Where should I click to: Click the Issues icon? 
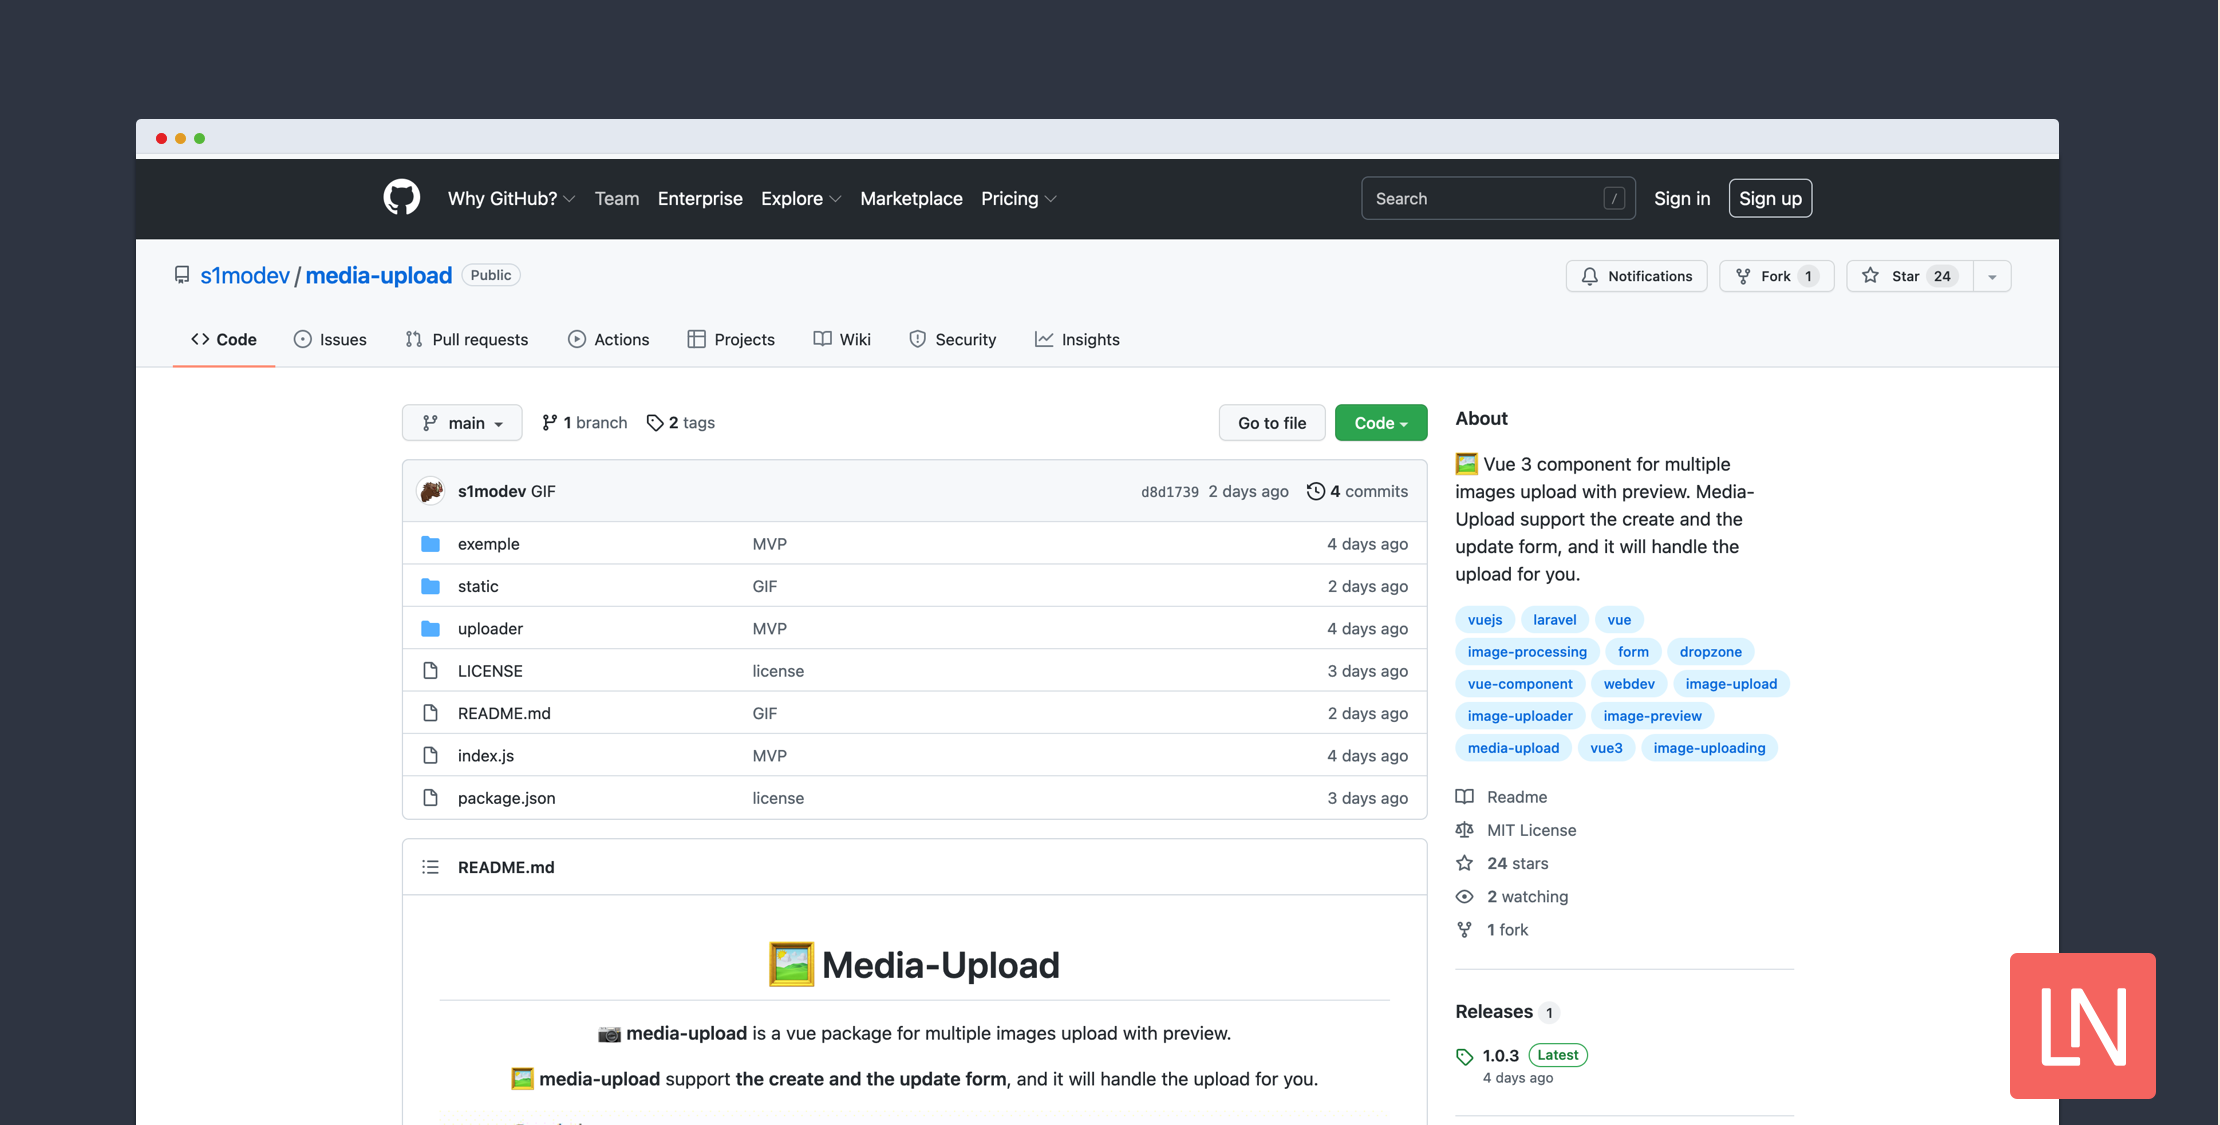point(301,337)
